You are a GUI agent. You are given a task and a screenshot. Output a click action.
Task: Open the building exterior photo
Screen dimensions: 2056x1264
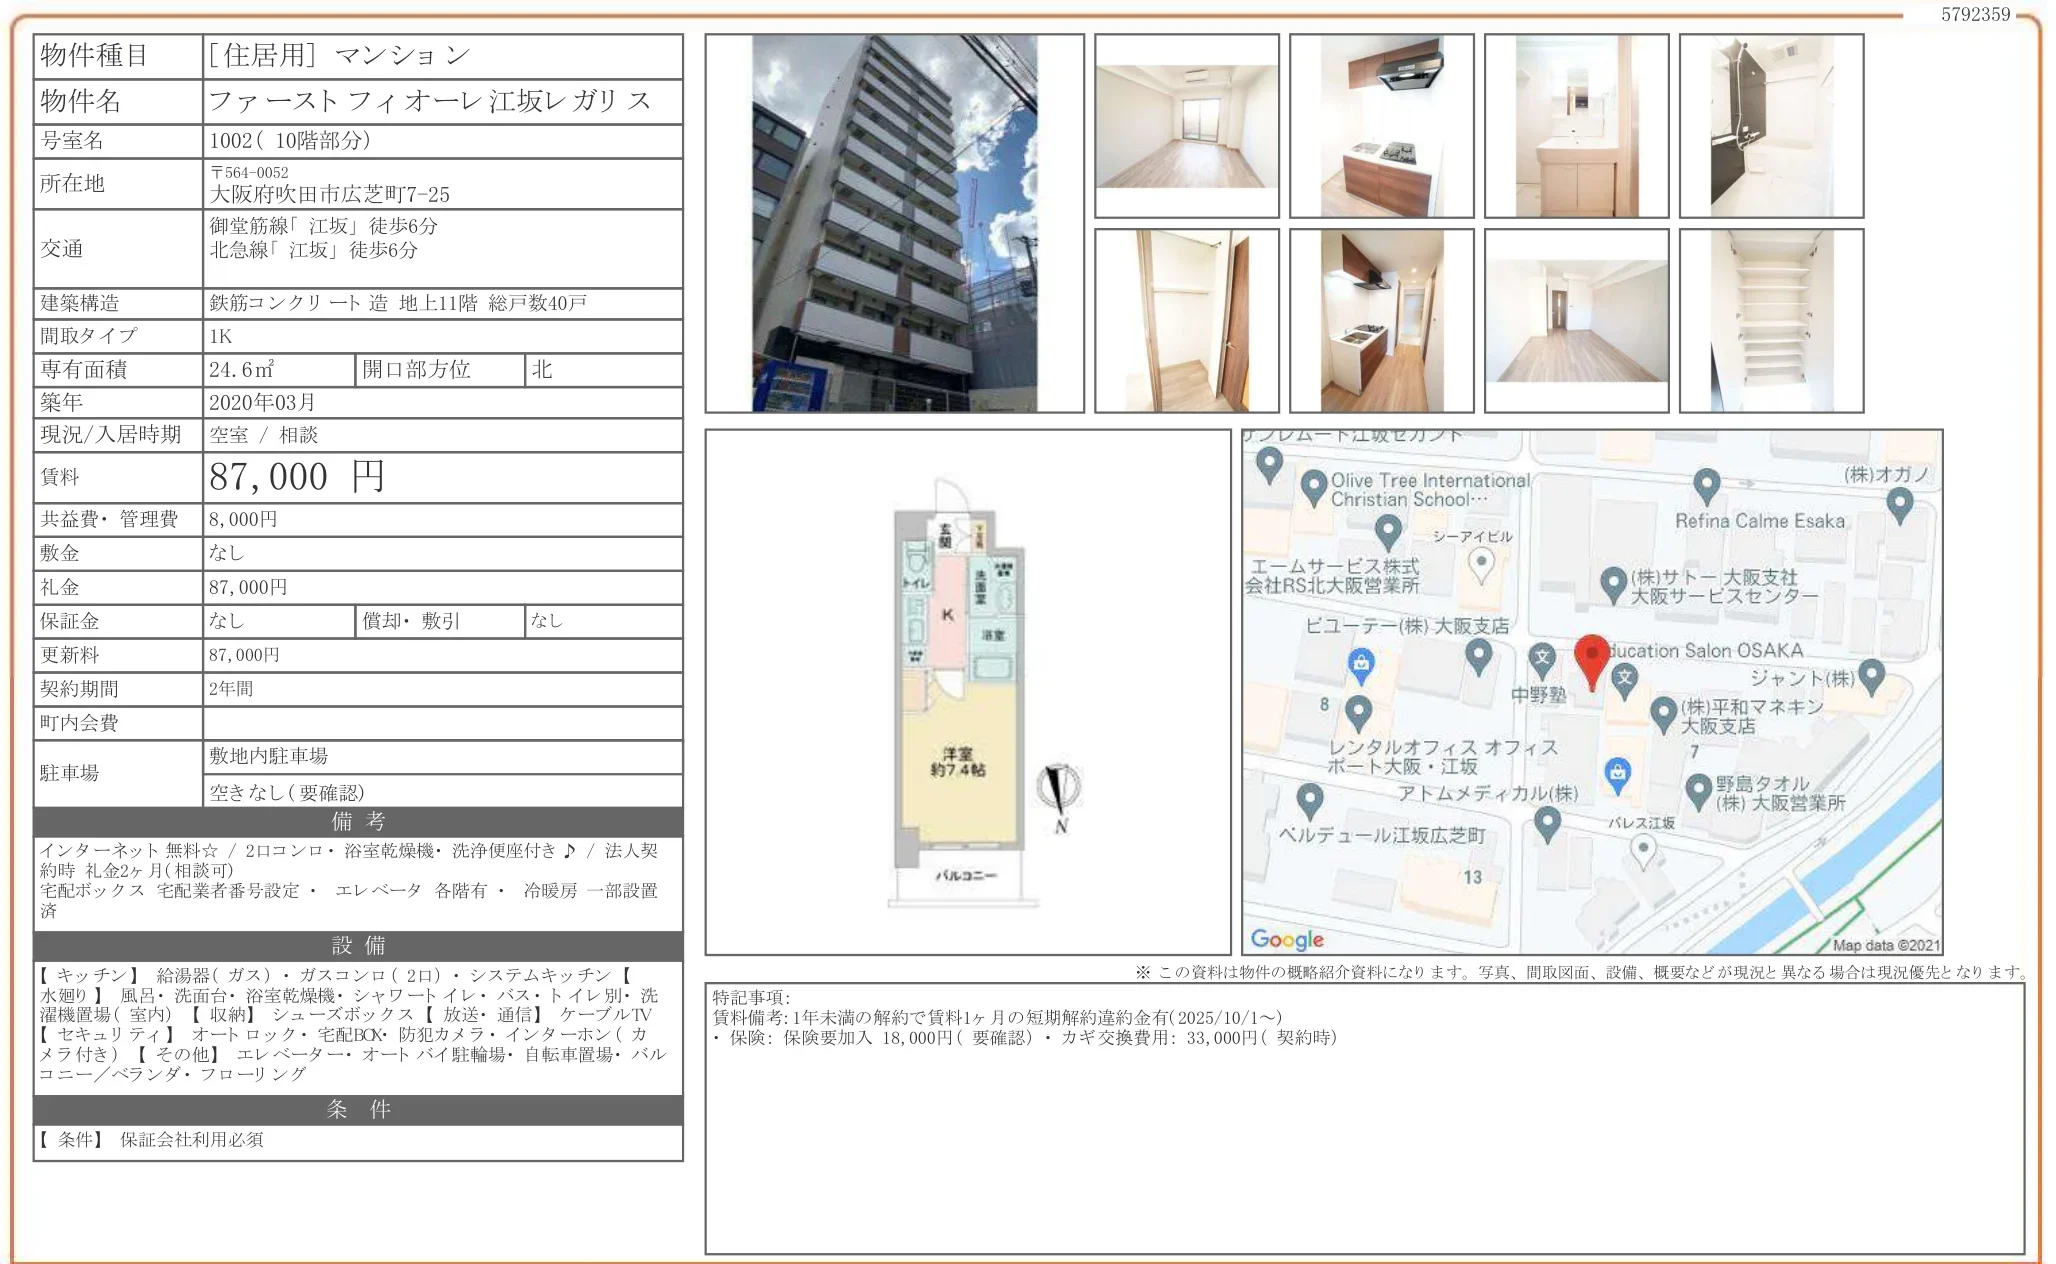(895, 225)
